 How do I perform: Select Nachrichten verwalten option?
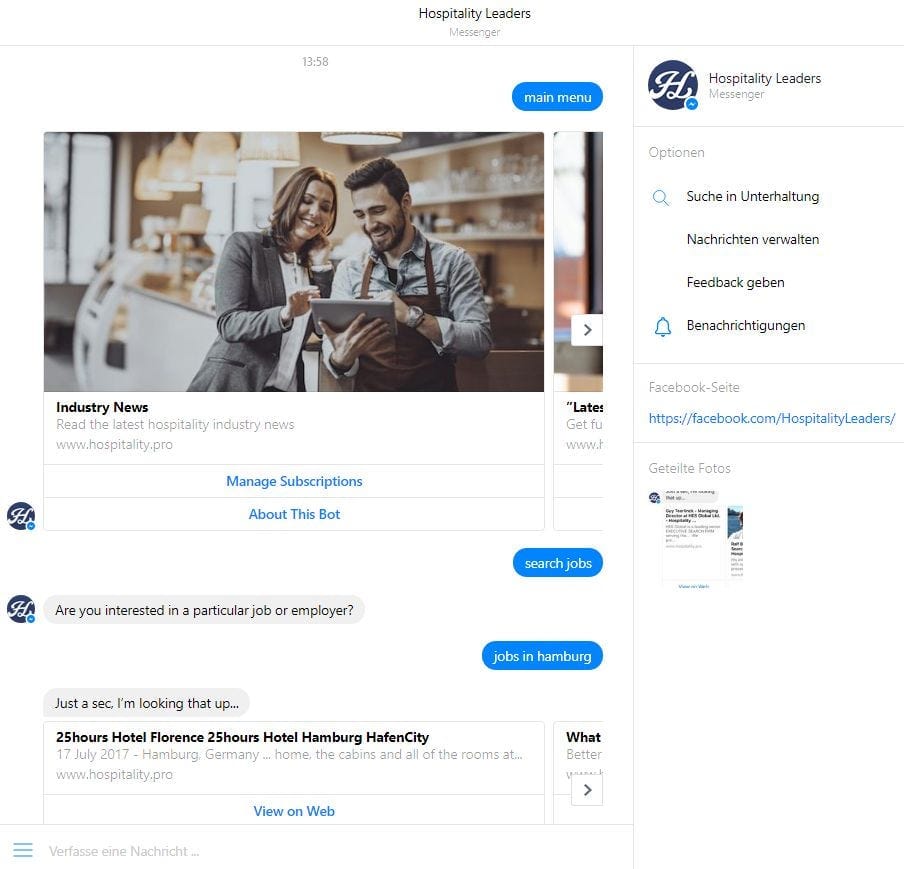tap(752, 239)
